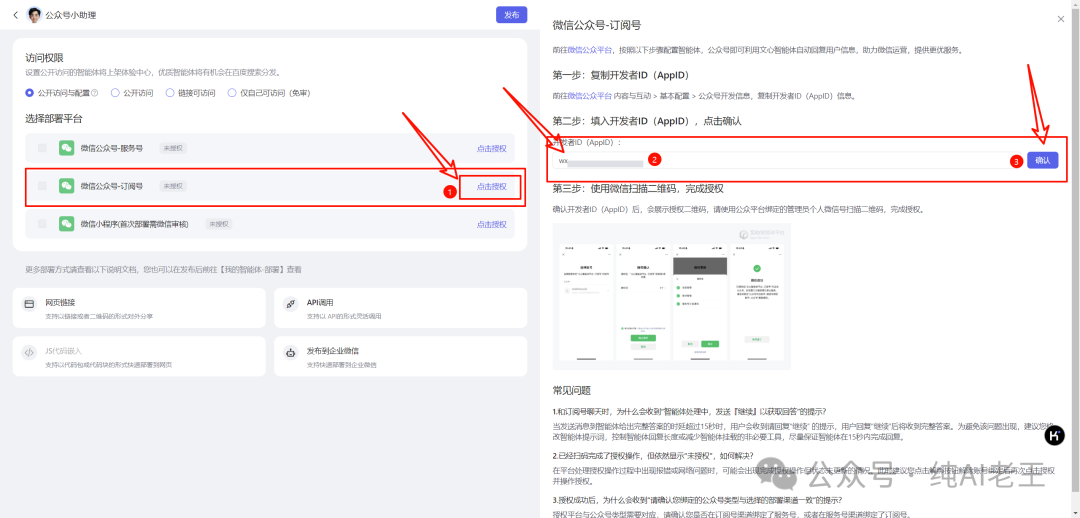Viewport: 1080px width, 518px height.
Task: Click the 开发者ID (AppID) input field
Action: tap(787, 160)
